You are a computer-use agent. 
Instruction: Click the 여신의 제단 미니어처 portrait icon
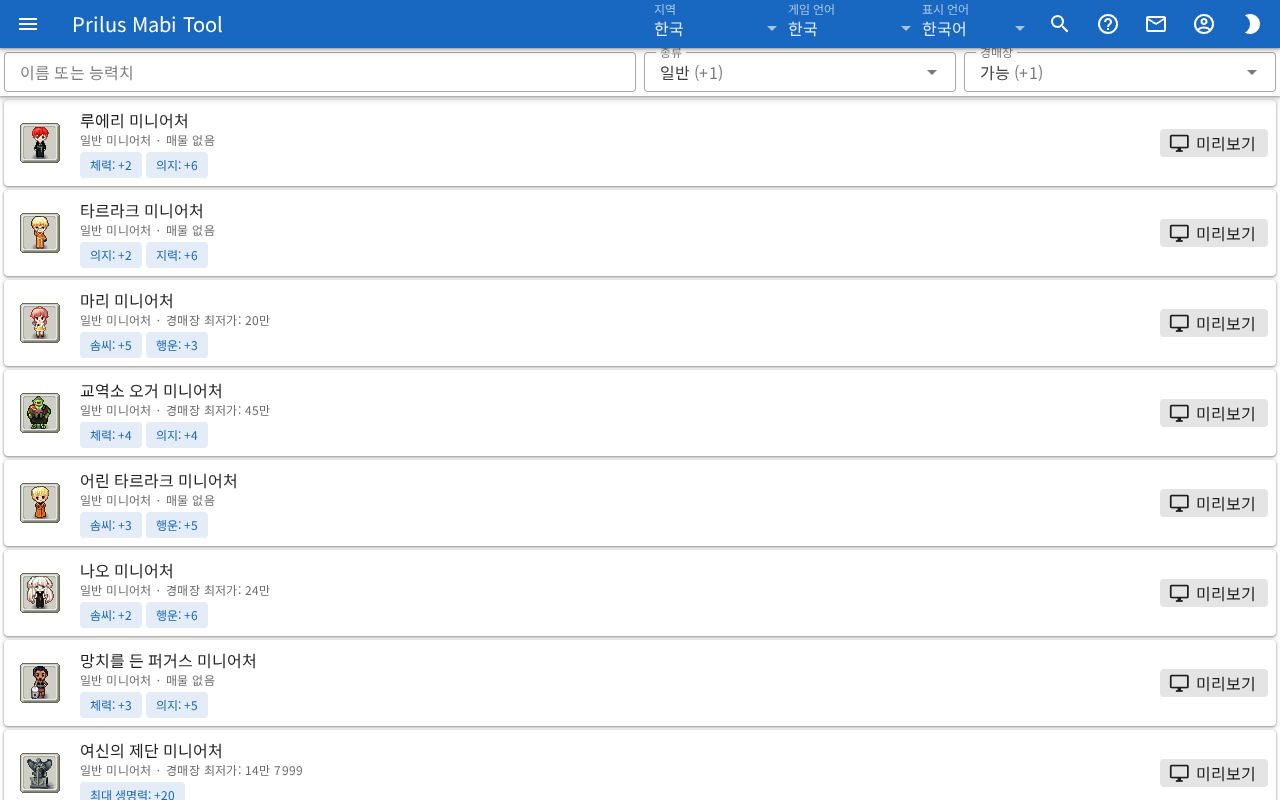pos(40,773)
